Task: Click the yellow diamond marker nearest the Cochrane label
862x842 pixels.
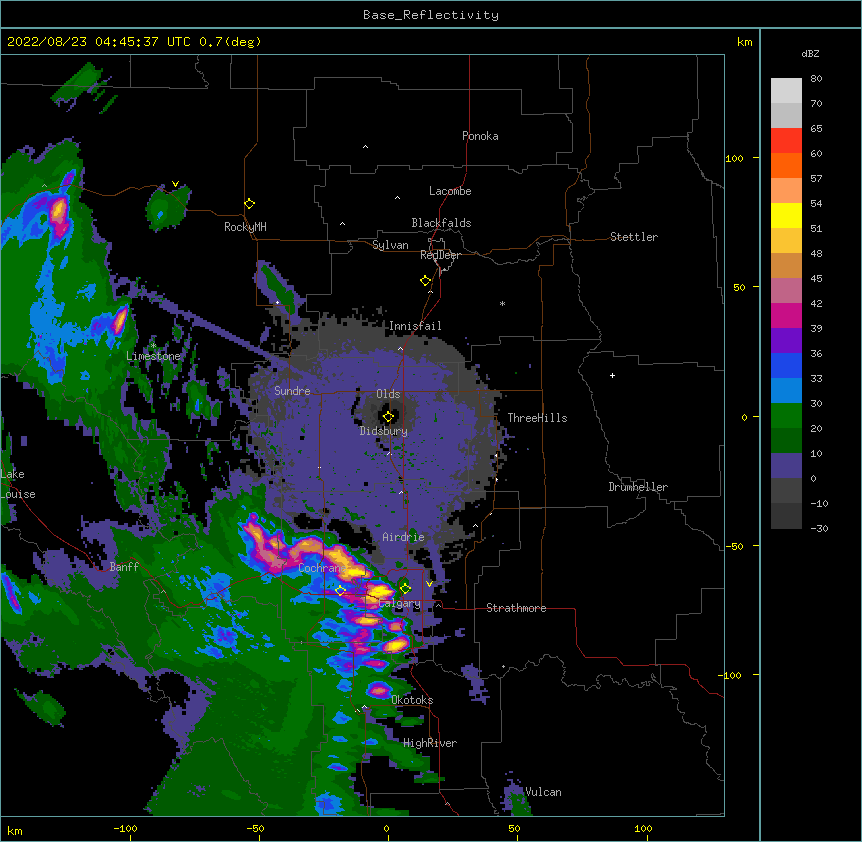Action: point(340,591)
